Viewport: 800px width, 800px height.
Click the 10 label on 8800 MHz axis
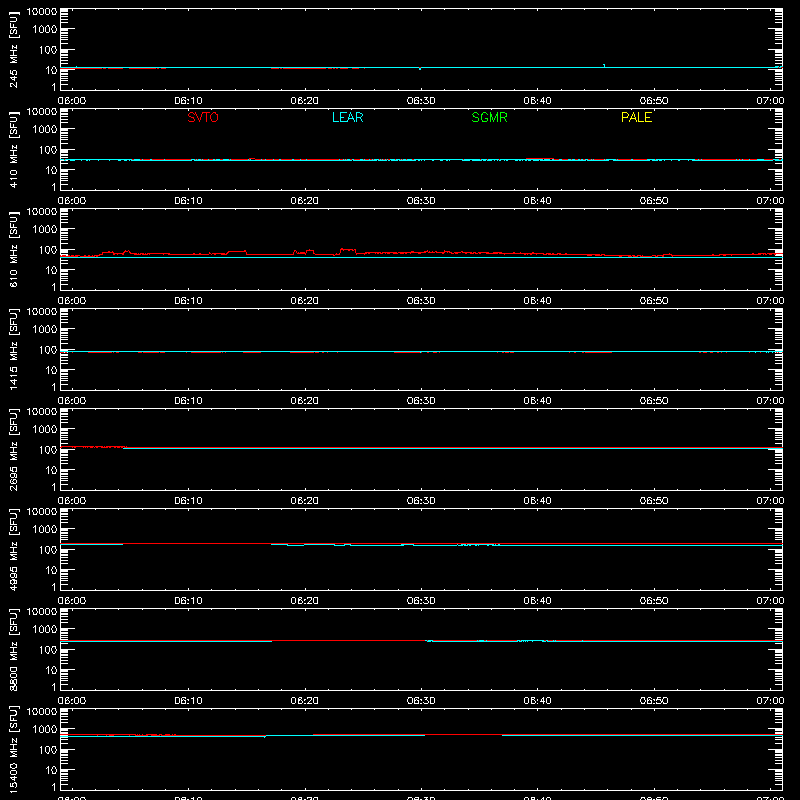click(x=52, y=670)
